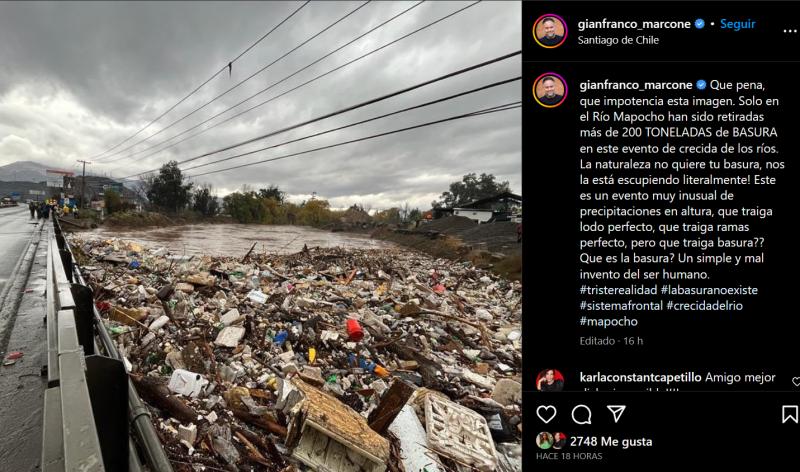Open gianfranco_marcone profile picture in header
Image resolution: width=800 pixels, height=472 pixels.
point(550,31)
